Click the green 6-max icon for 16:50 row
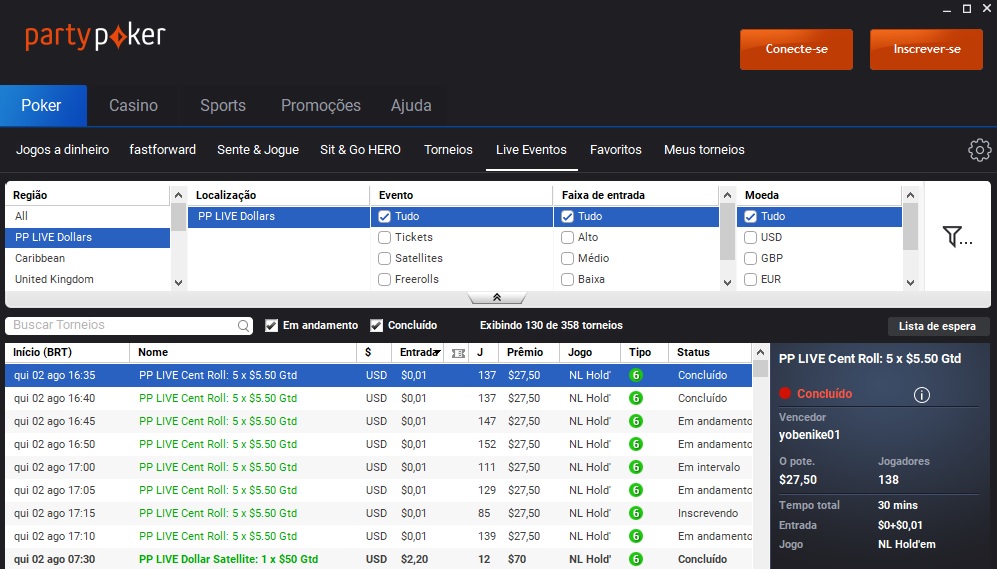 (635, 444)
